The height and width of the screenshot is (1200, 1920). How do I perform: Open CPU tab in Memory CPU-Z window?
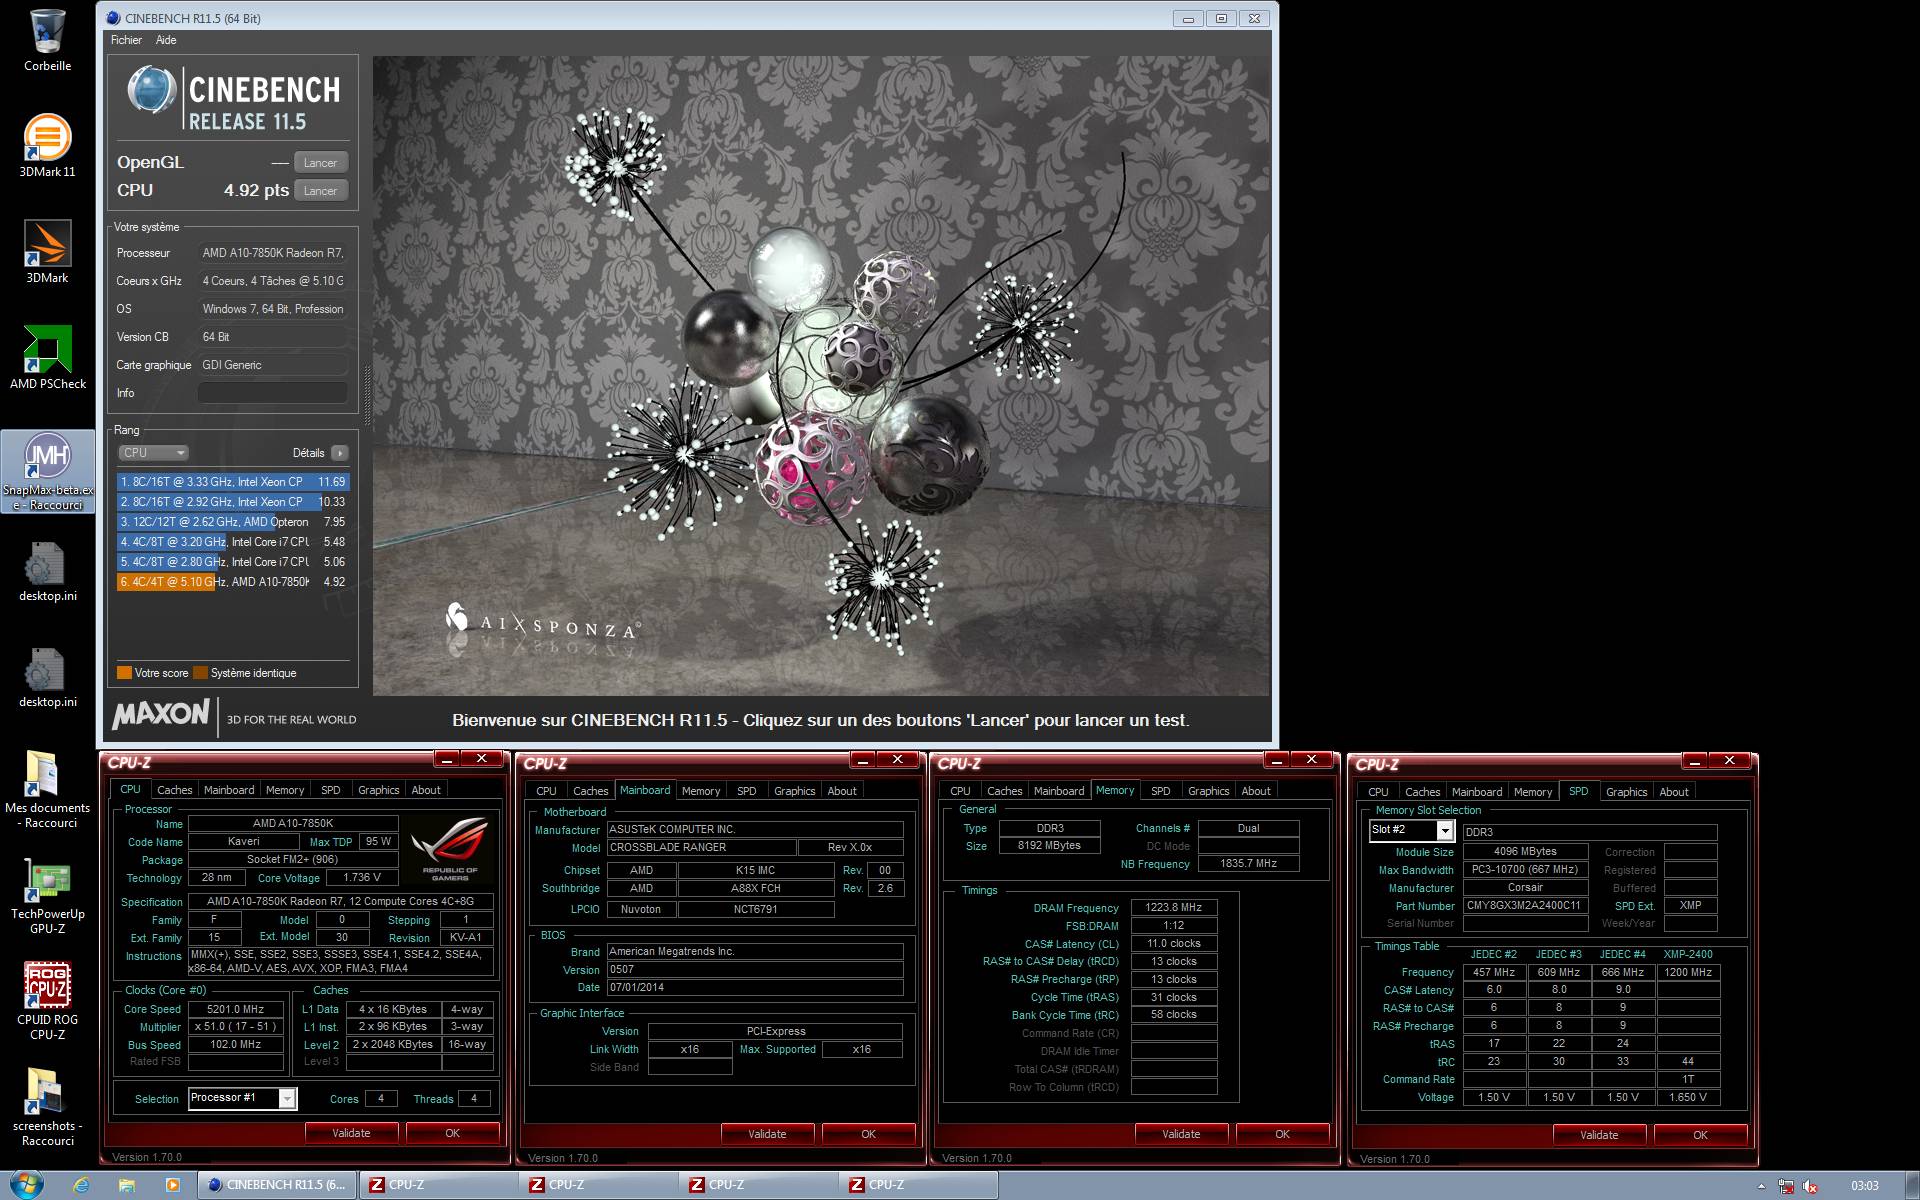[x=960, y=791]
